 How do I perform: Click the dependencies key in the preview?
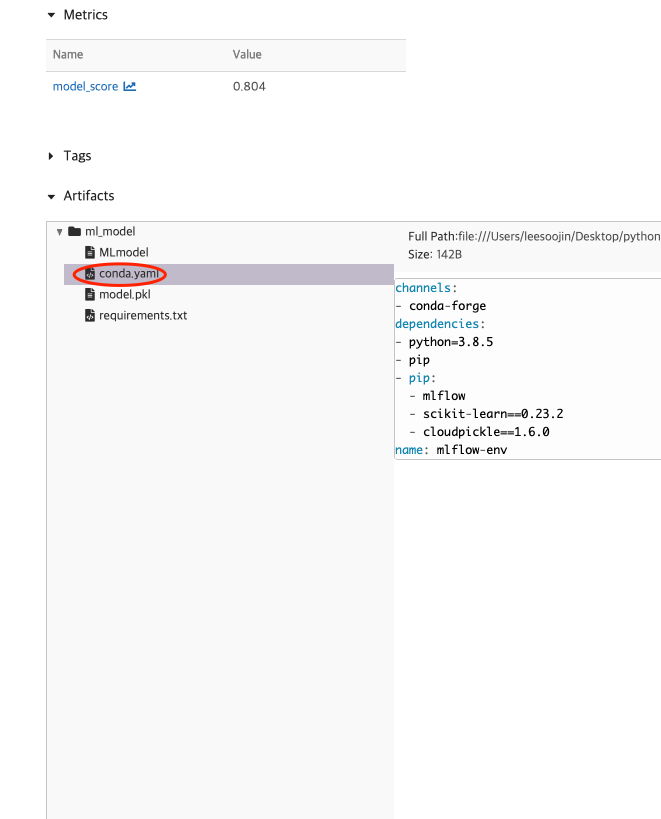point(437,324)
